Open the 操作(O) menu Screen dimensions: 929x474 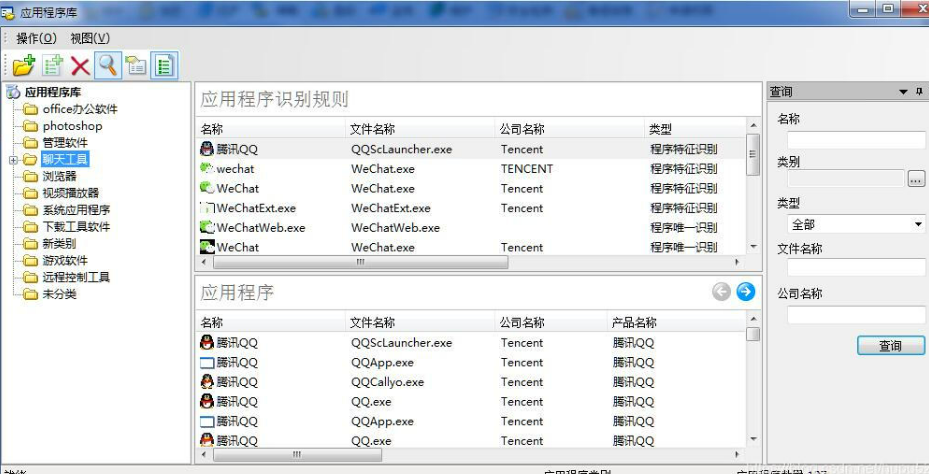(36, 39)
